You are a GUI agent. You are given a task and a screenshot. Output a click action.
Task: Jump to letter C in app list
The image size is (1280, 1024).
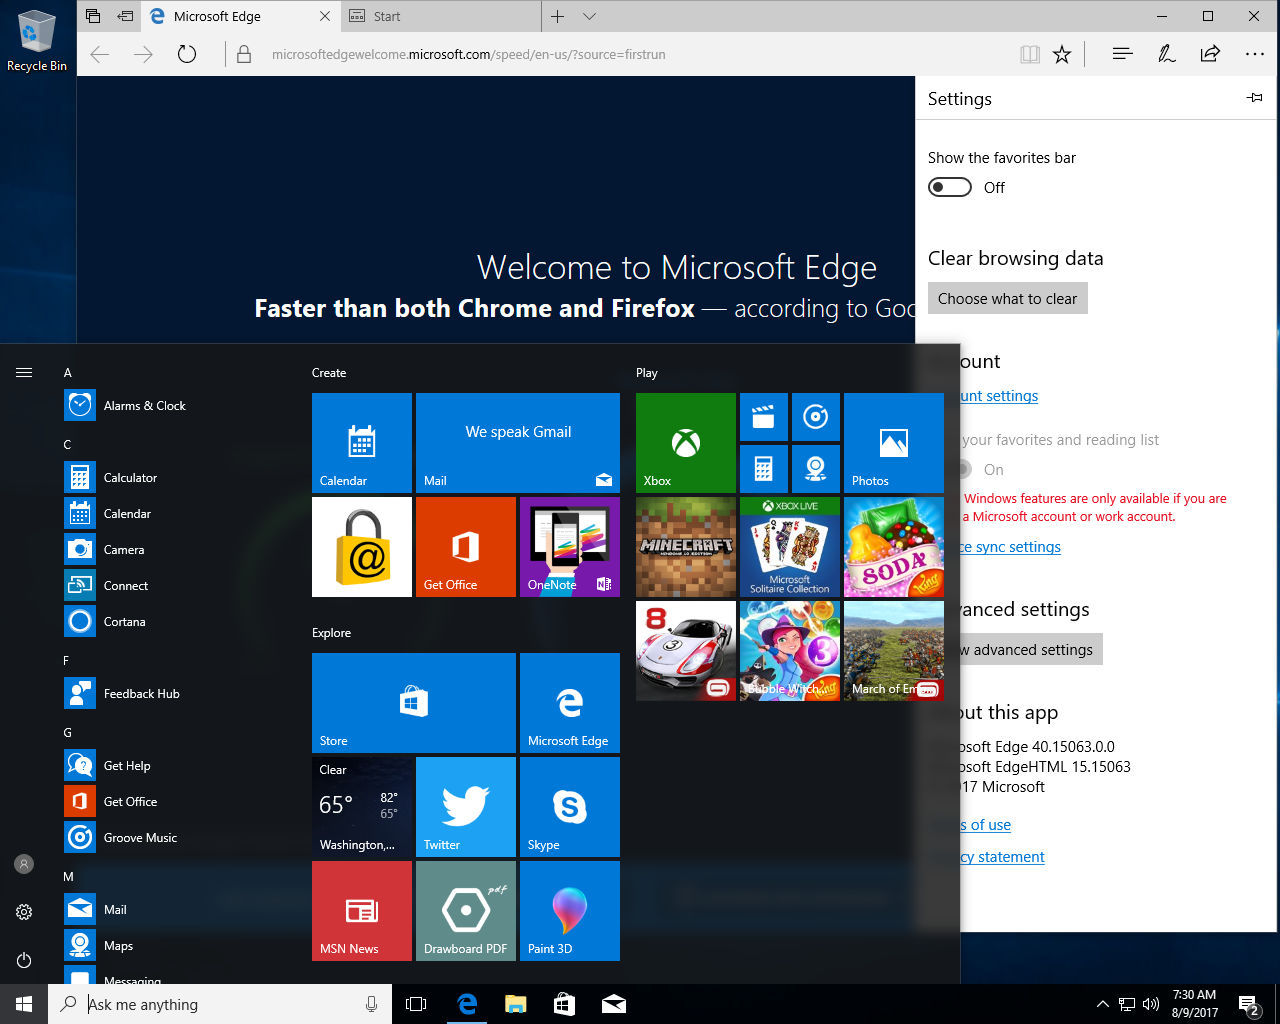(67, 444)
